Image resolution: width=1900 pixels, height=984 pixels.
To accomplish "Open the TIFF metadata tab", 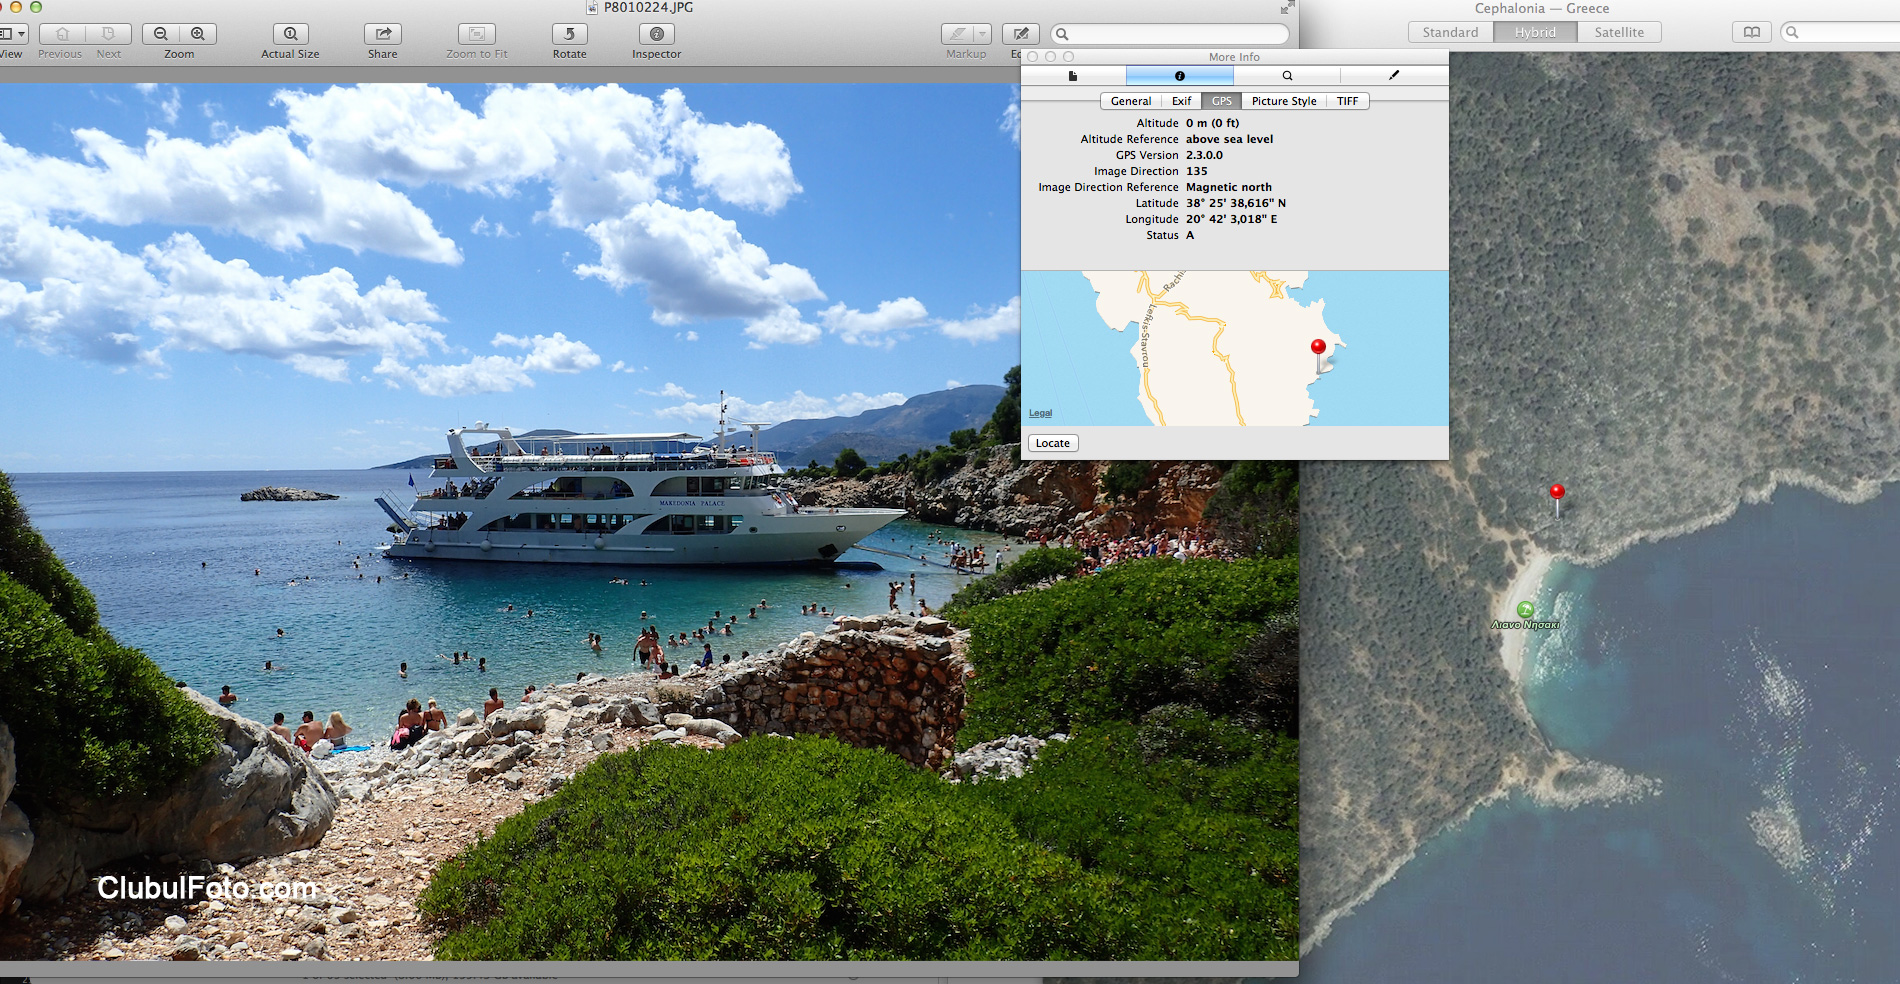I will tap(1347, 101).
